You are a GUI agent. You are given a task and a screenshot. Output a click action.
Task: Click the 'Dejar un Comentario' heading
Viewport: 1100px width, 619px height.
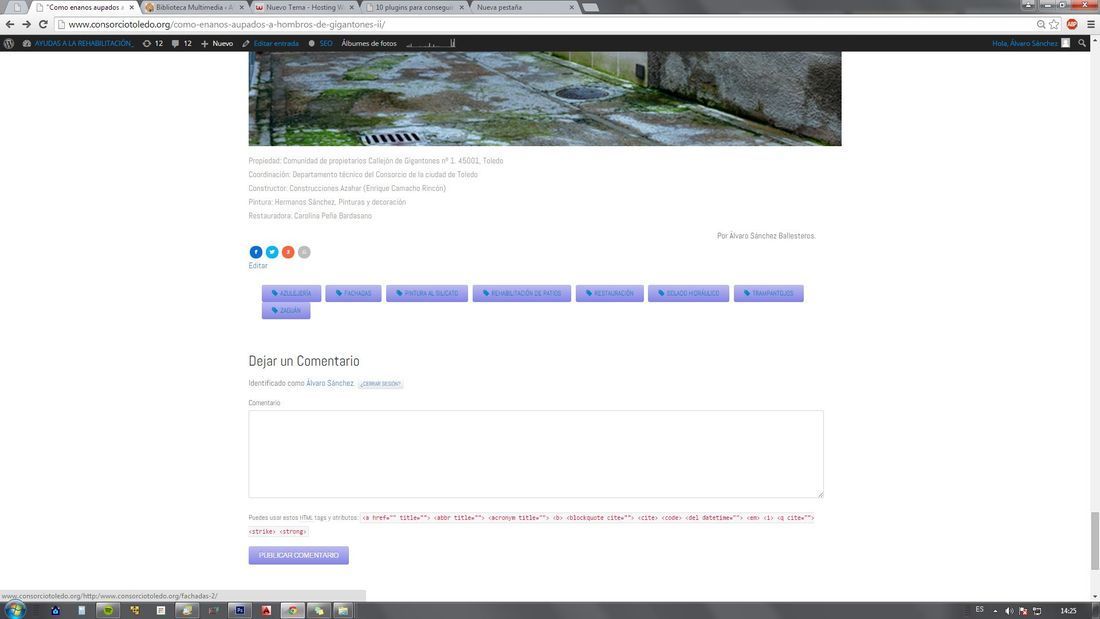tap(304, 361)
